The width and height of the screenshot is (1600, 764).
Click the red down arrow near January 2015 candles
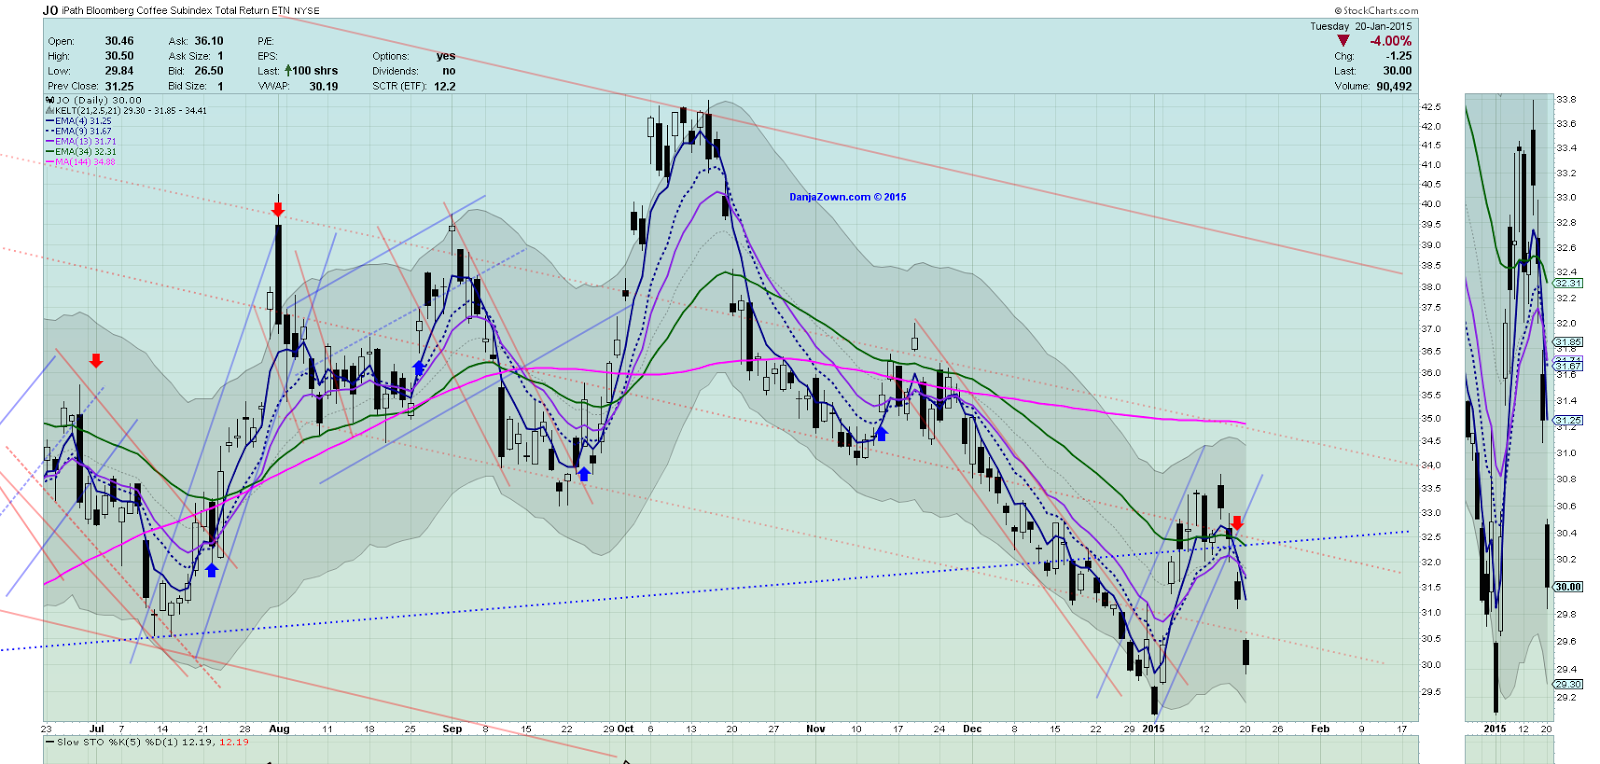click(1237, 523)
